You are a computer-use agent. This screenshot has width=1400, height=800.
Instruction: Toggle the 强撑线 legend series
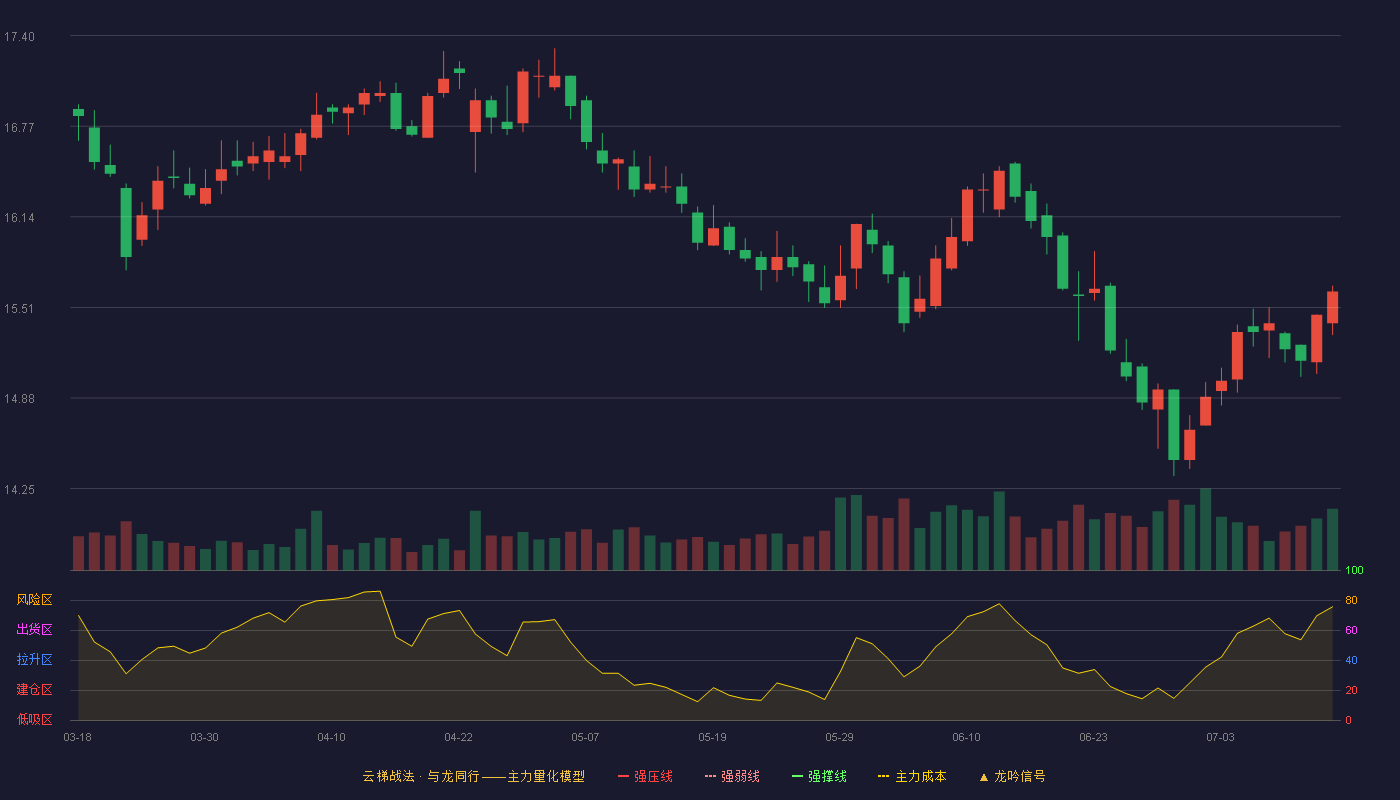click(x=819, y=776)
